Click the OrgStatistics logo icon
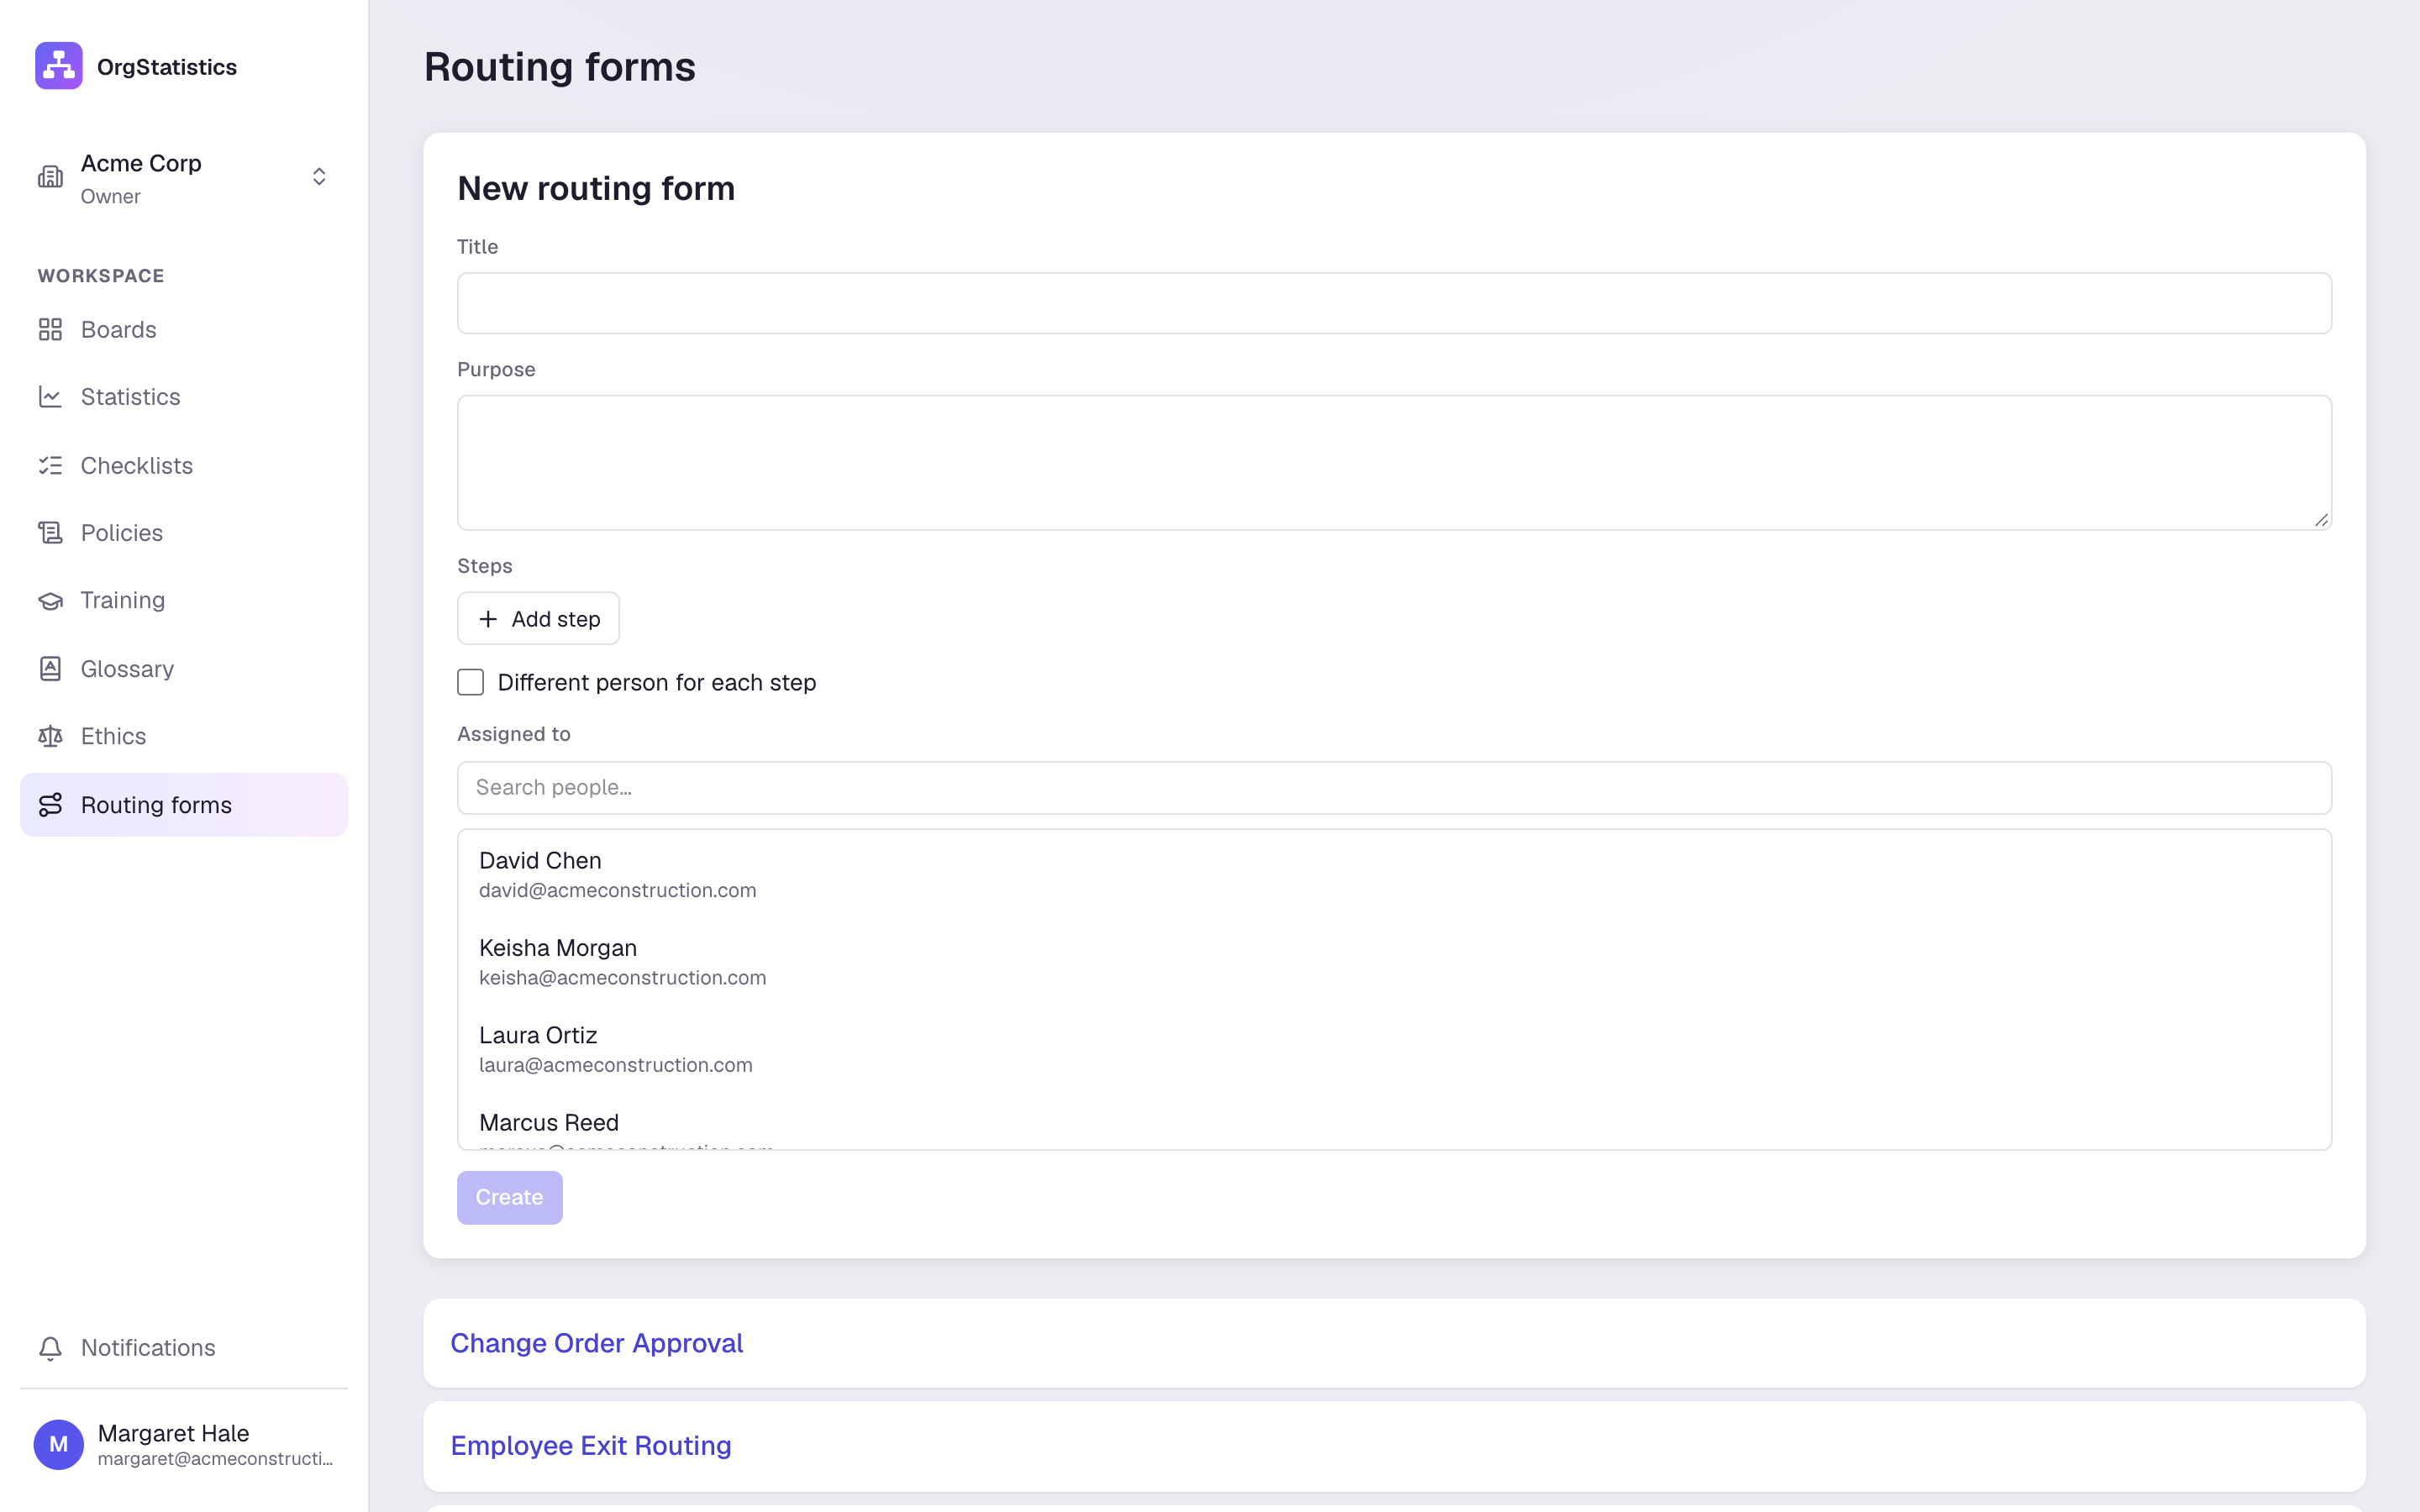 (x=59, y=66)
